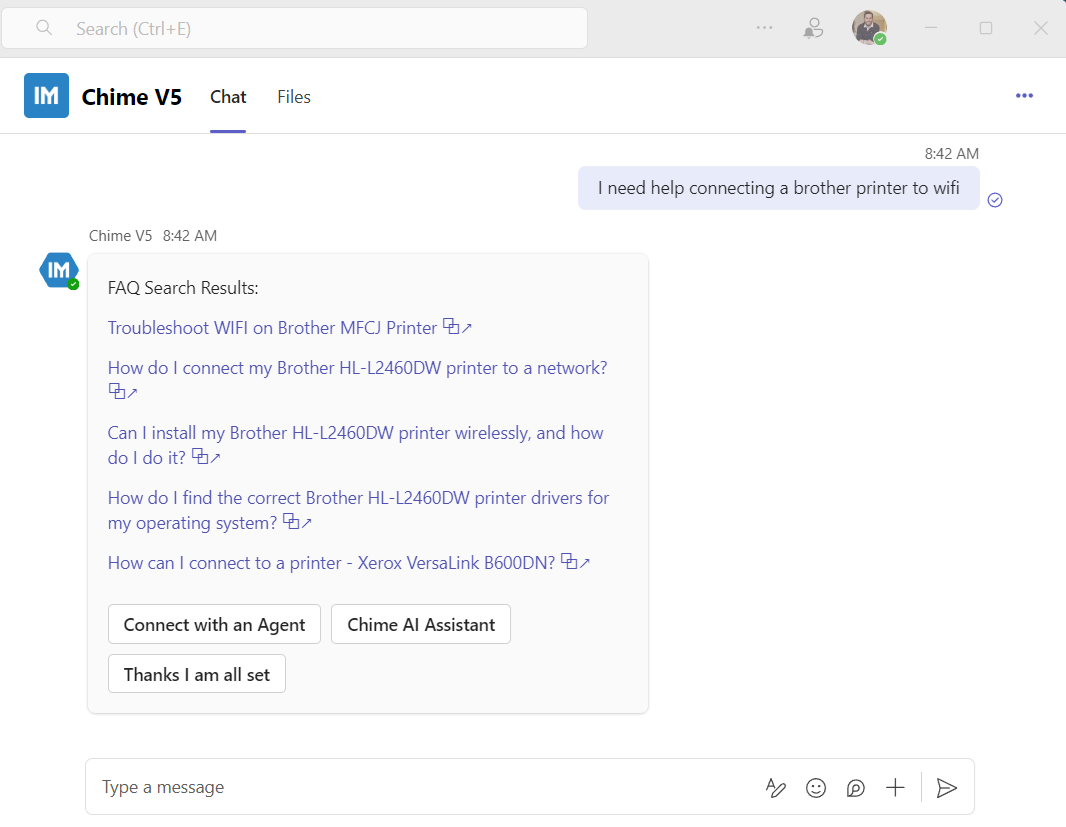Click the Chime V5 IM app logo in the header
The width and height of the screenshot is (1066, 827).
pos(46,95)
